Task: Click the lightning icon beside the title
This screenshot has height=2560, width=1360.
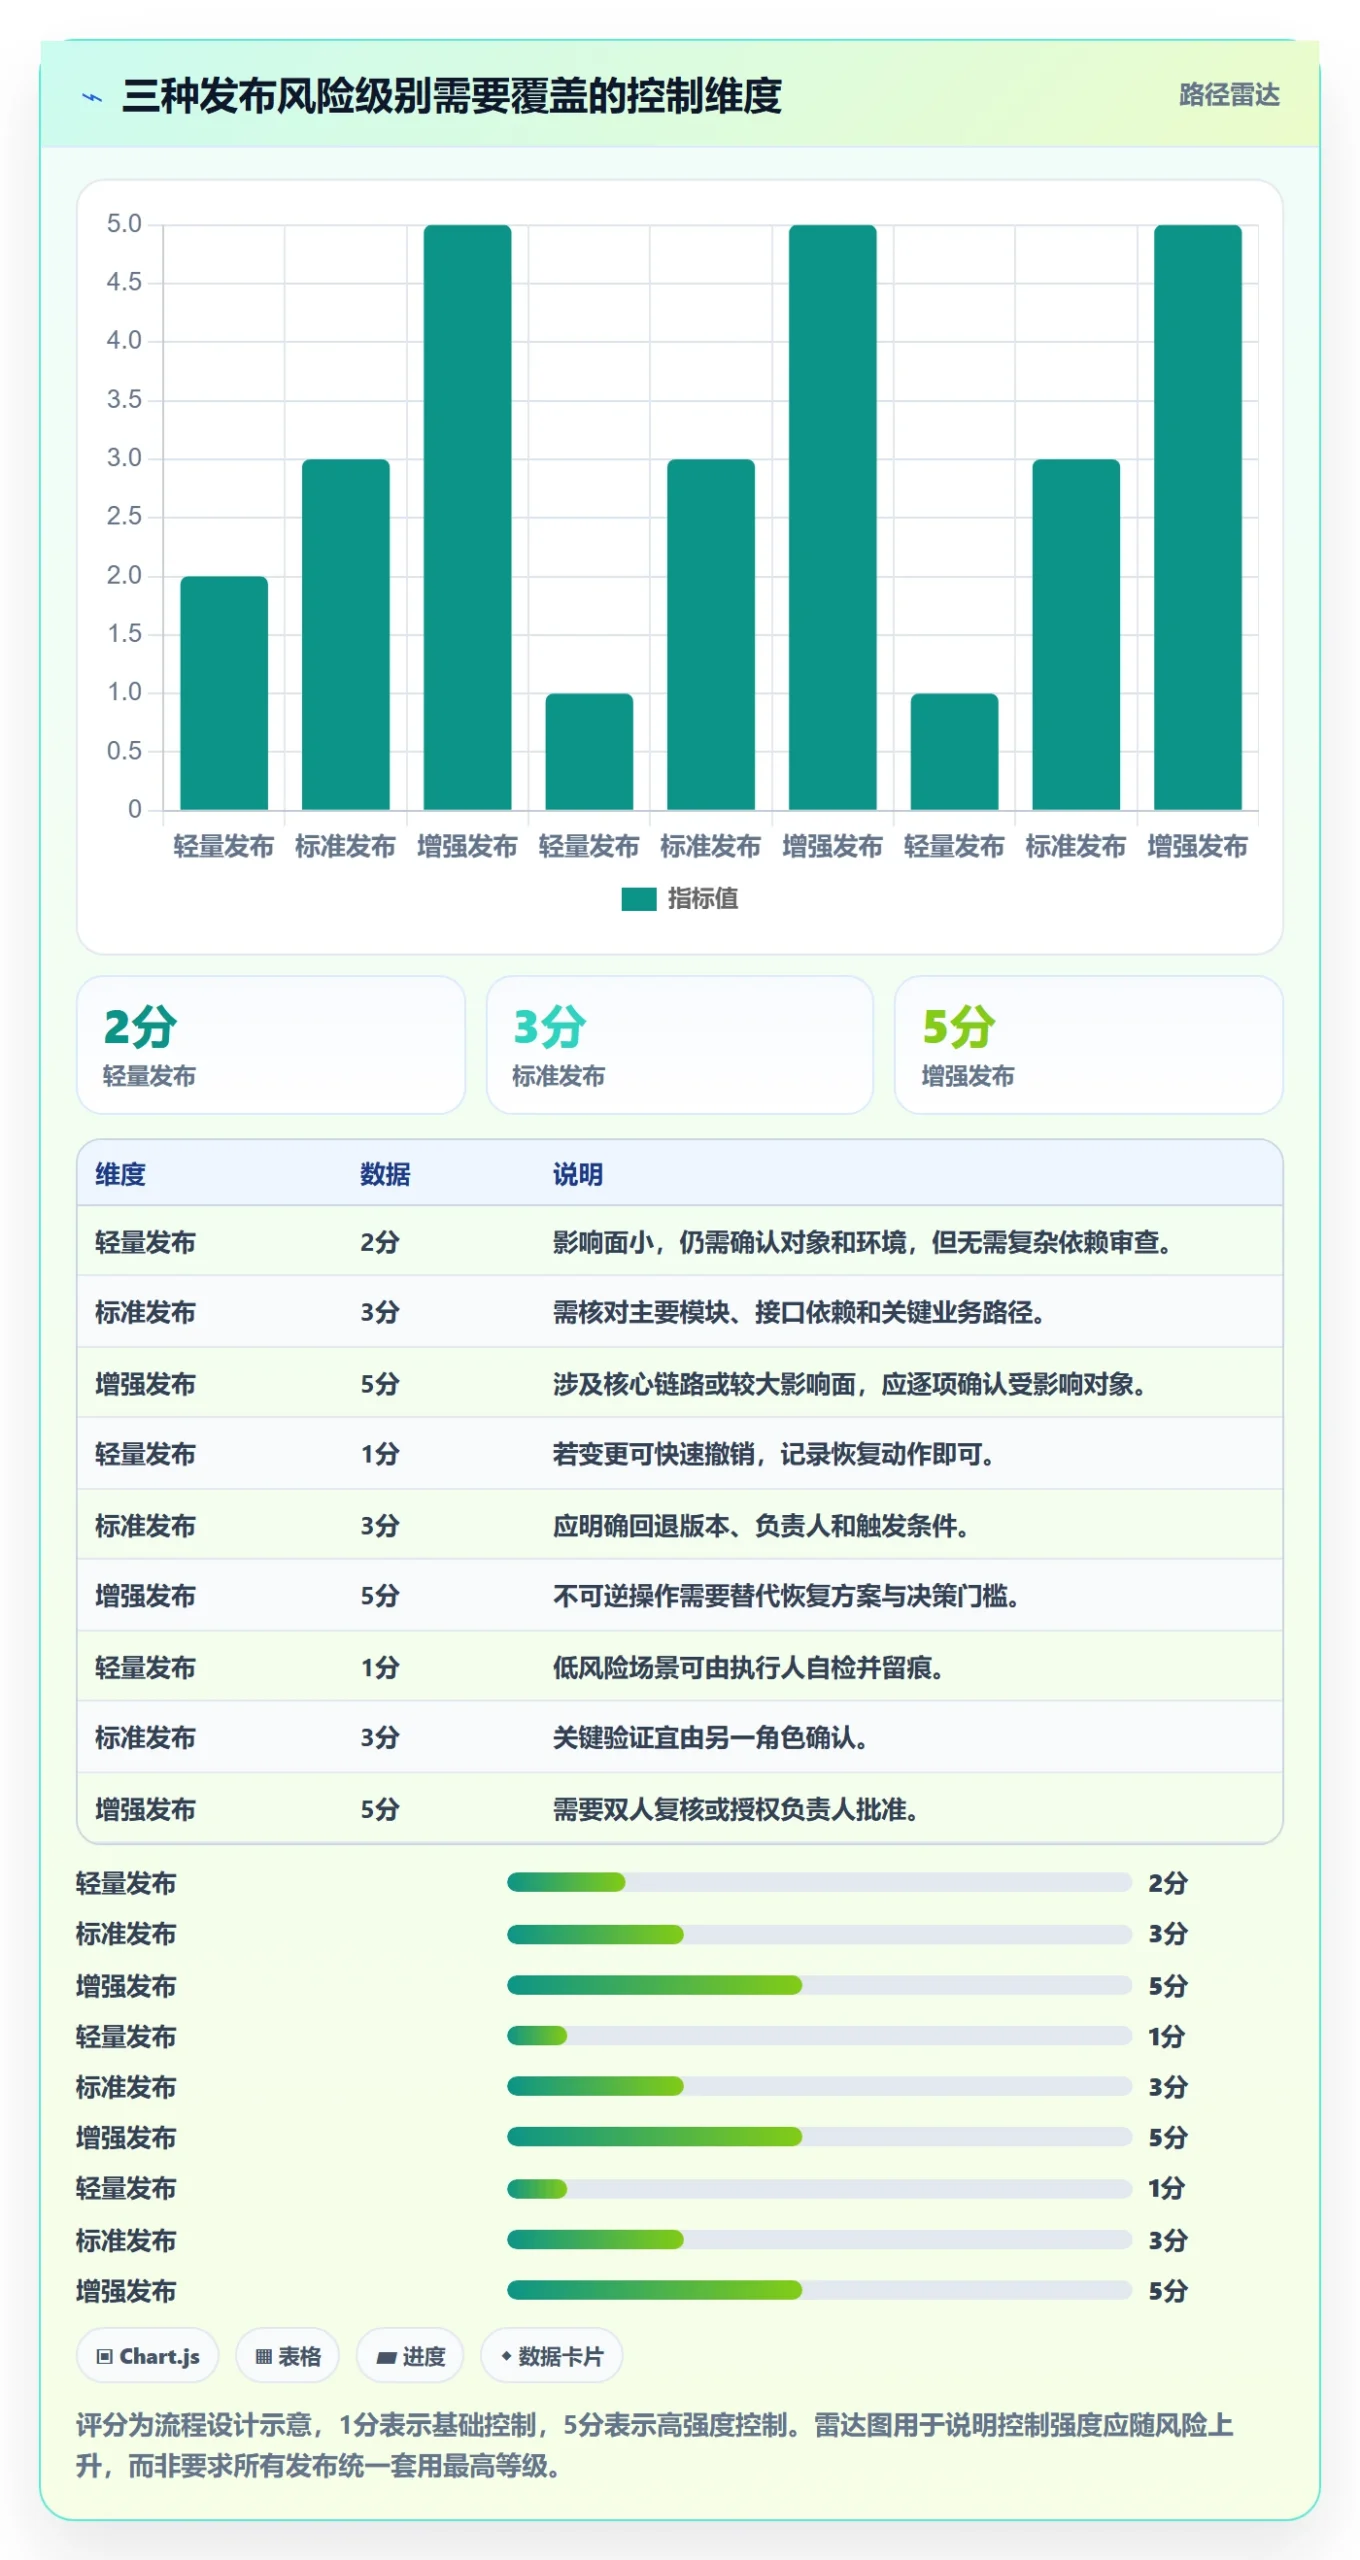Action: pos(92,97)
